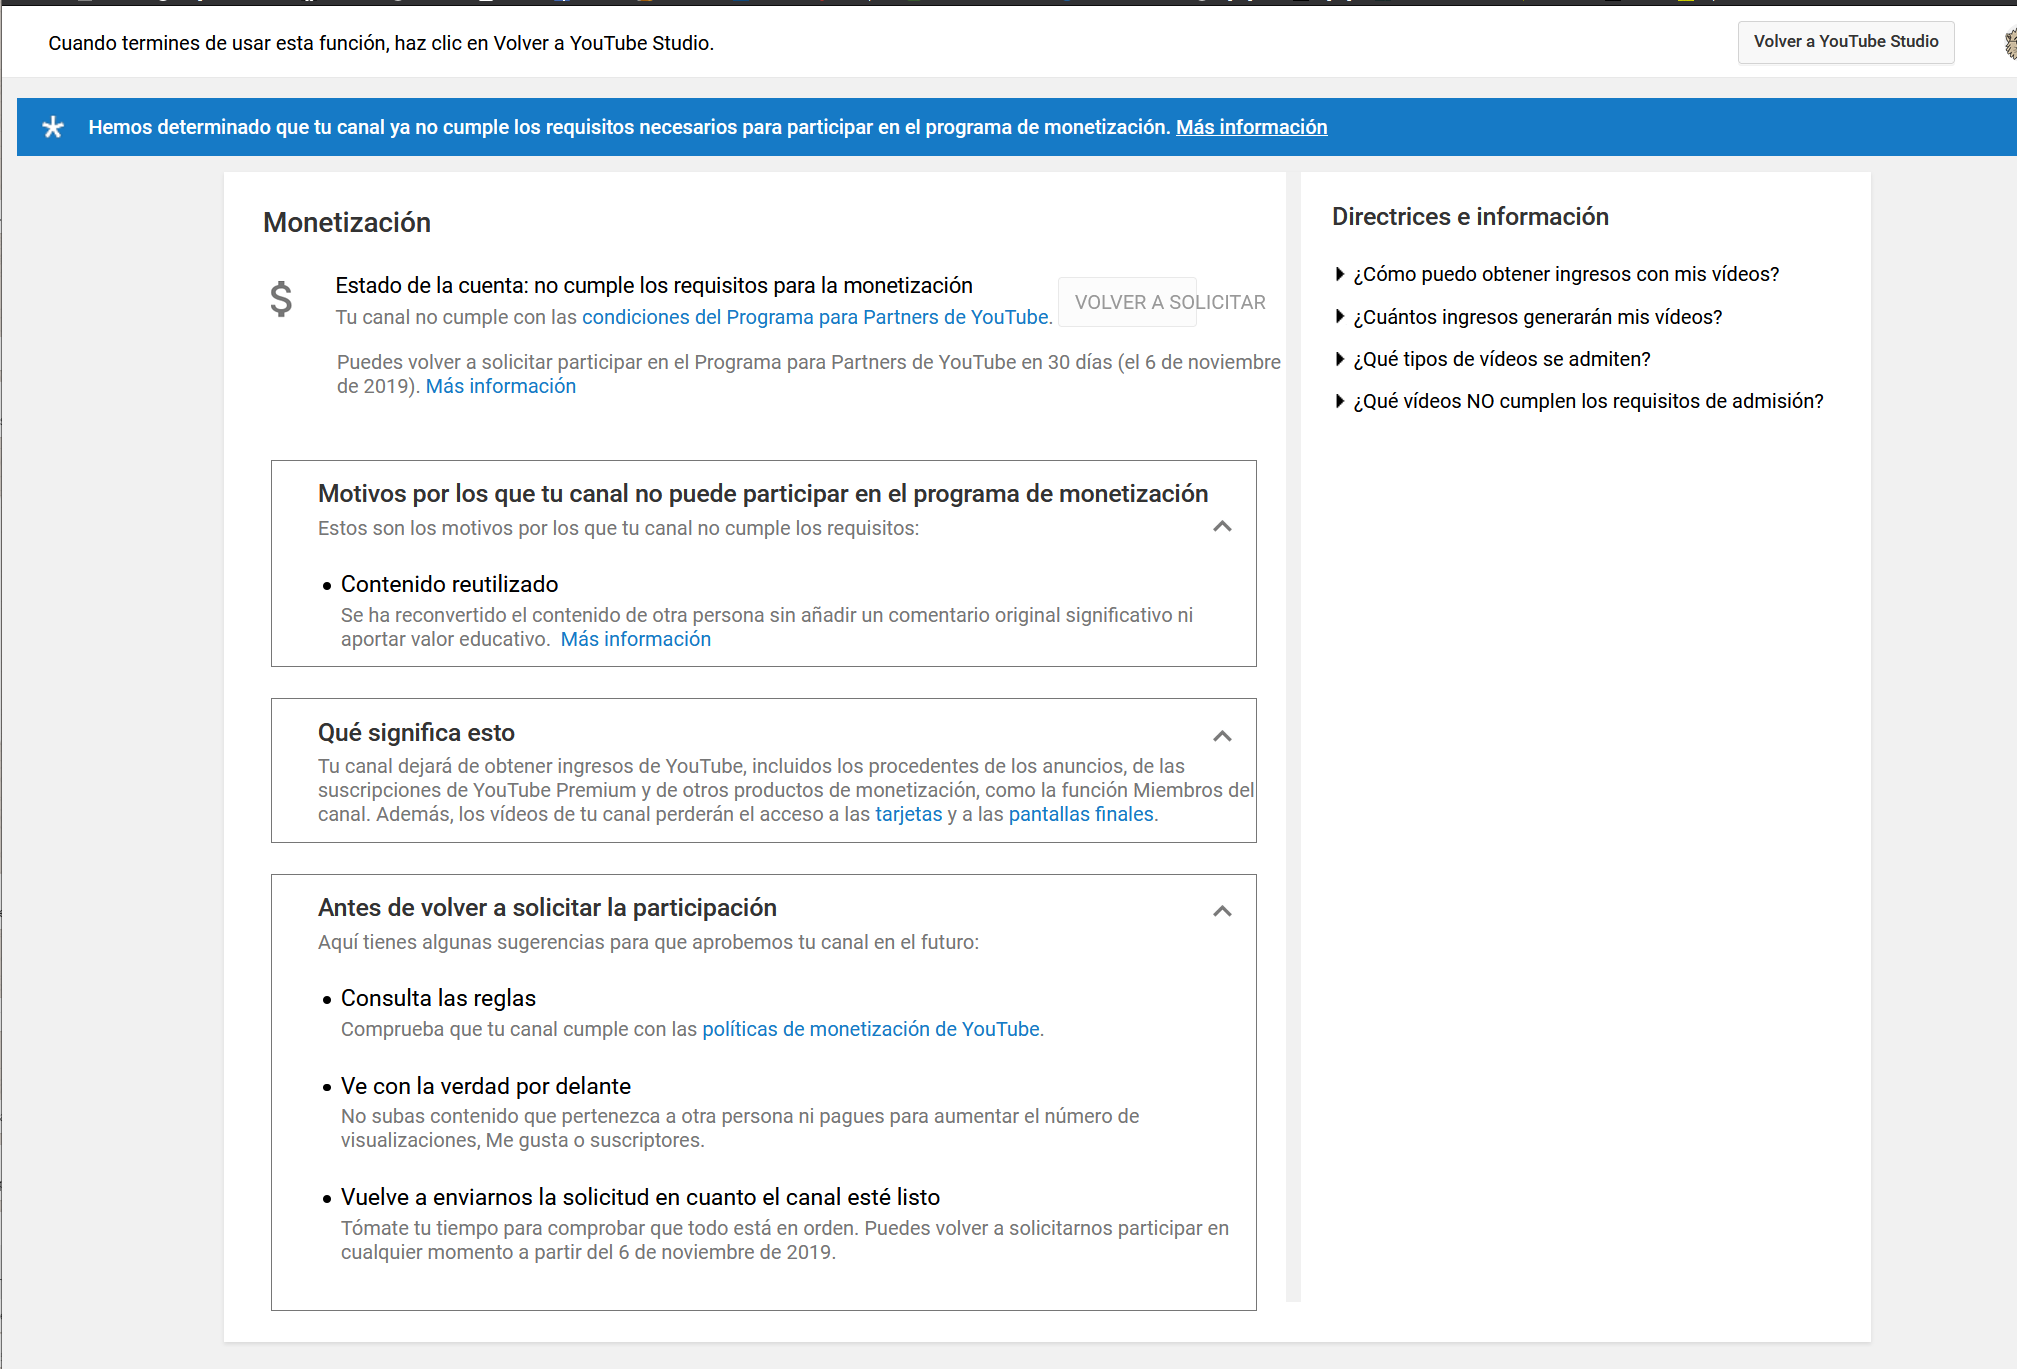This screenshot has width=2017, height=1369.
Task: Collapse the Qué significa esto section
Action: coord(1222,736)
